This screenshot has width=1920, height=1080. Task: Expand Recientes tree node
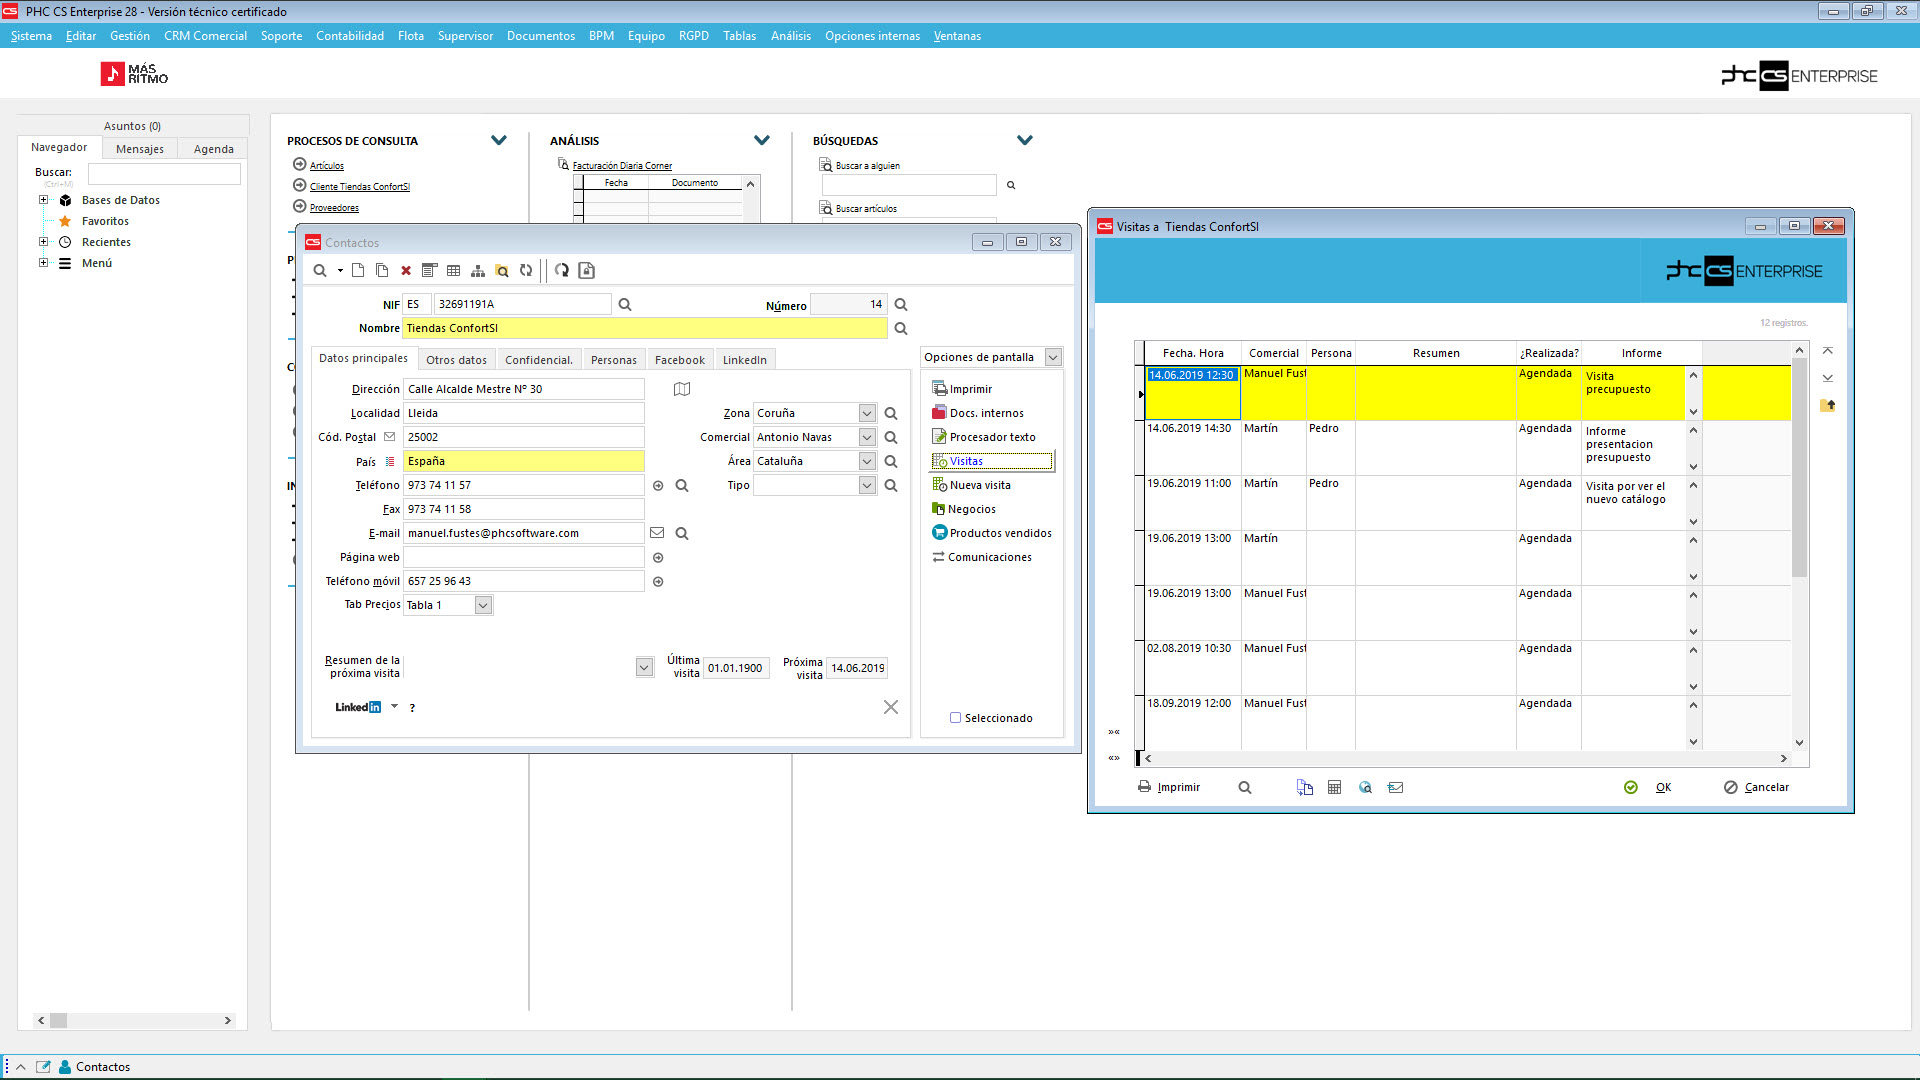(43, 242)
